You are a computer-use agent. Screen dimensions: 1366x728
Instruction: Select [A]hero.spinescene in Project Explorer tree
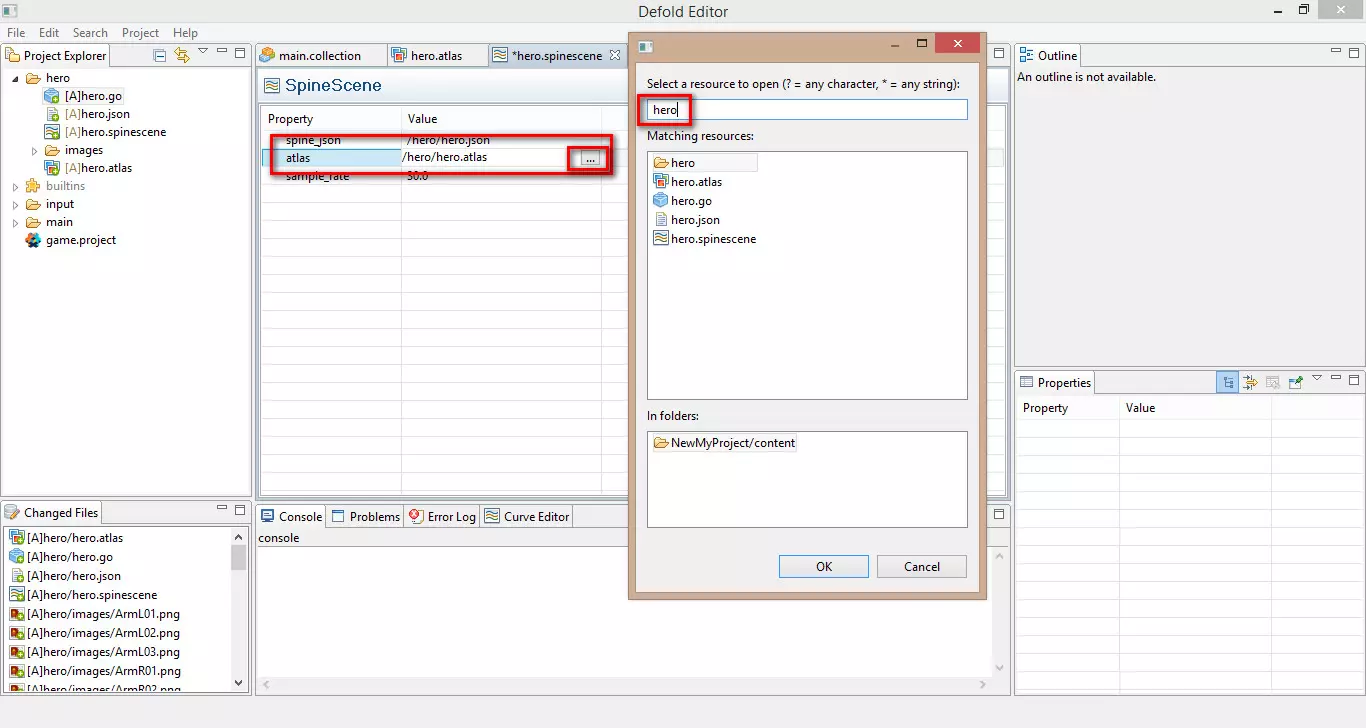click(x=115, y=132)
